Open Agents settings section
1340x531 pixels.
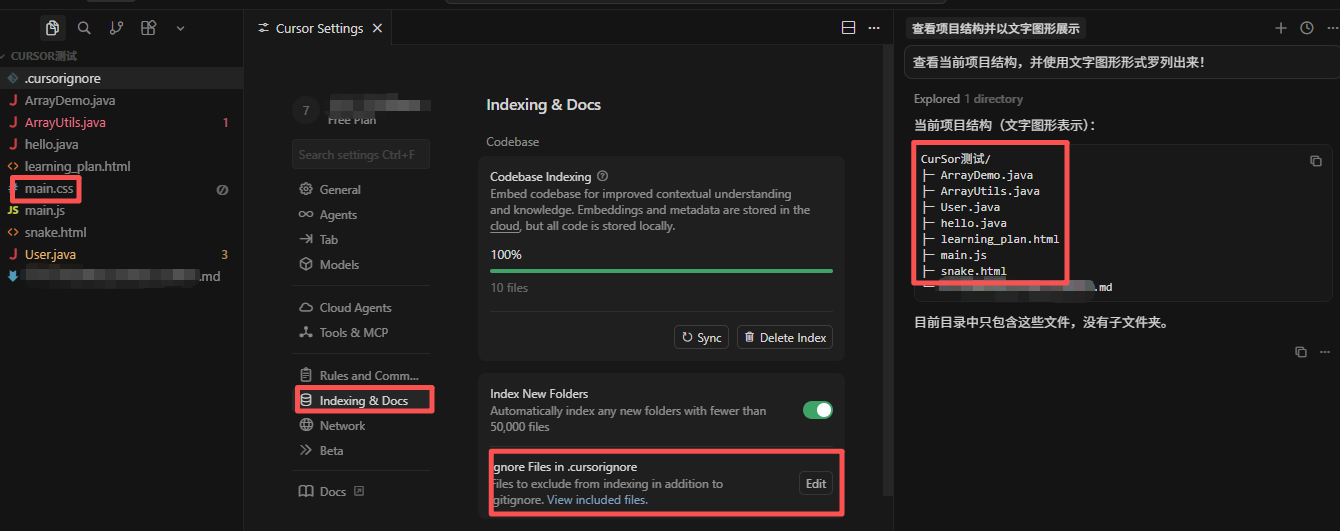[x=361, y=214]
